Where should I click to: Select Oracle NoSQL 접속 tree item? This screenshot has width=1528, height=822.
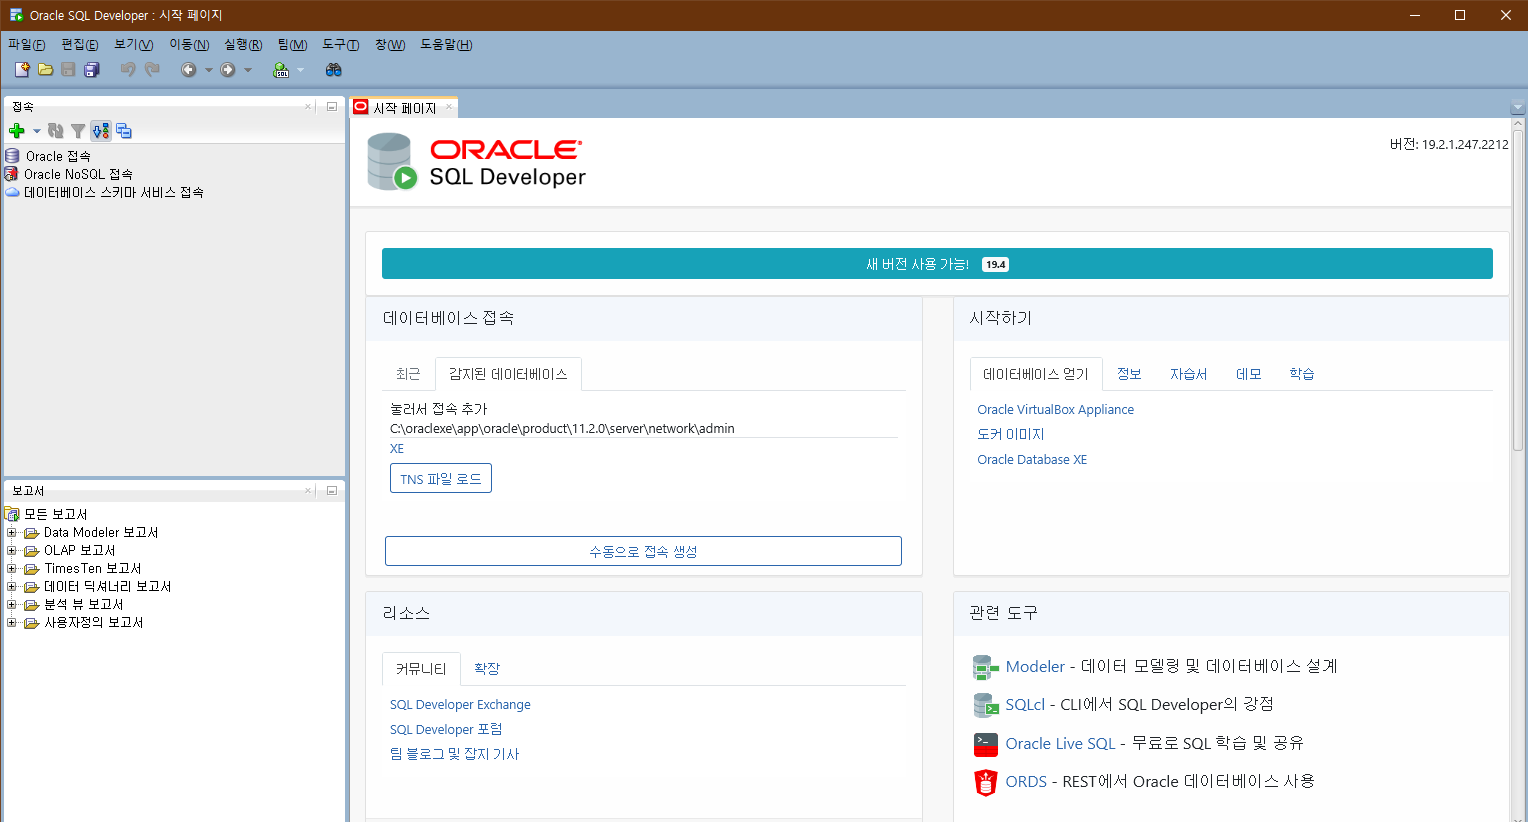78,174
